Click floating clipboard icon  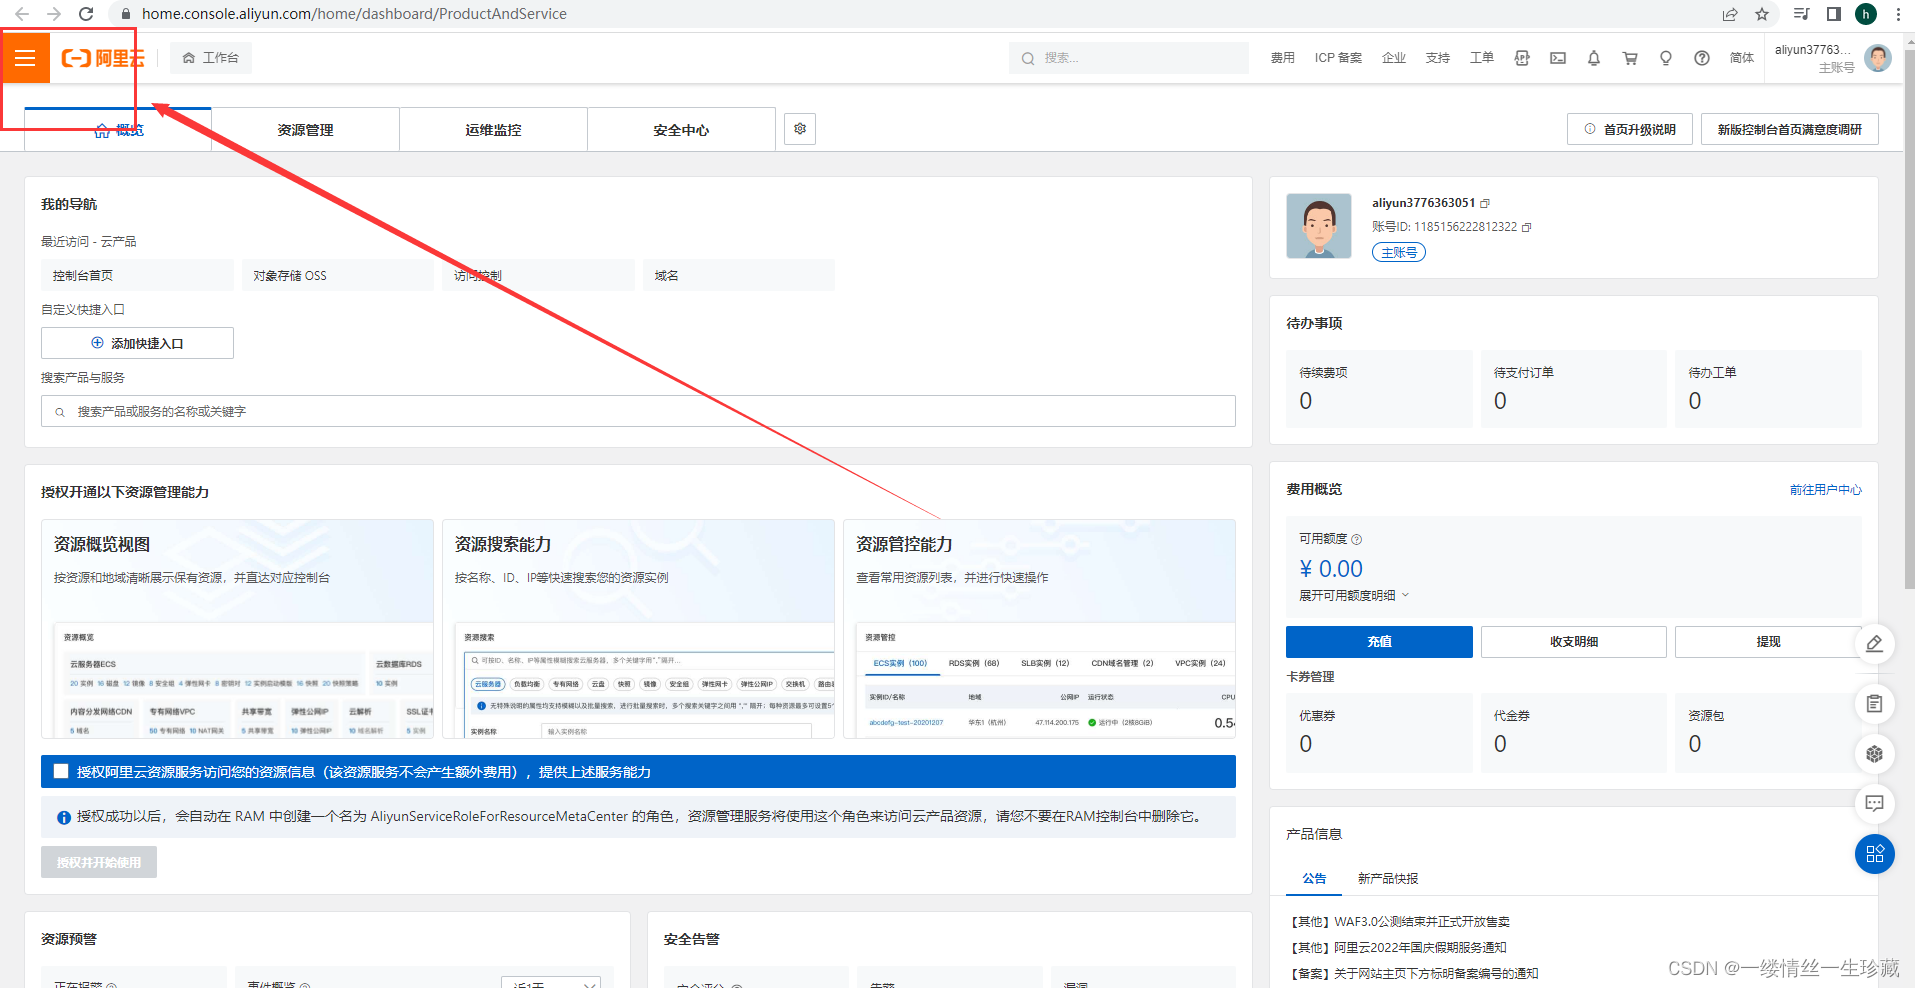click(1875, 704)
